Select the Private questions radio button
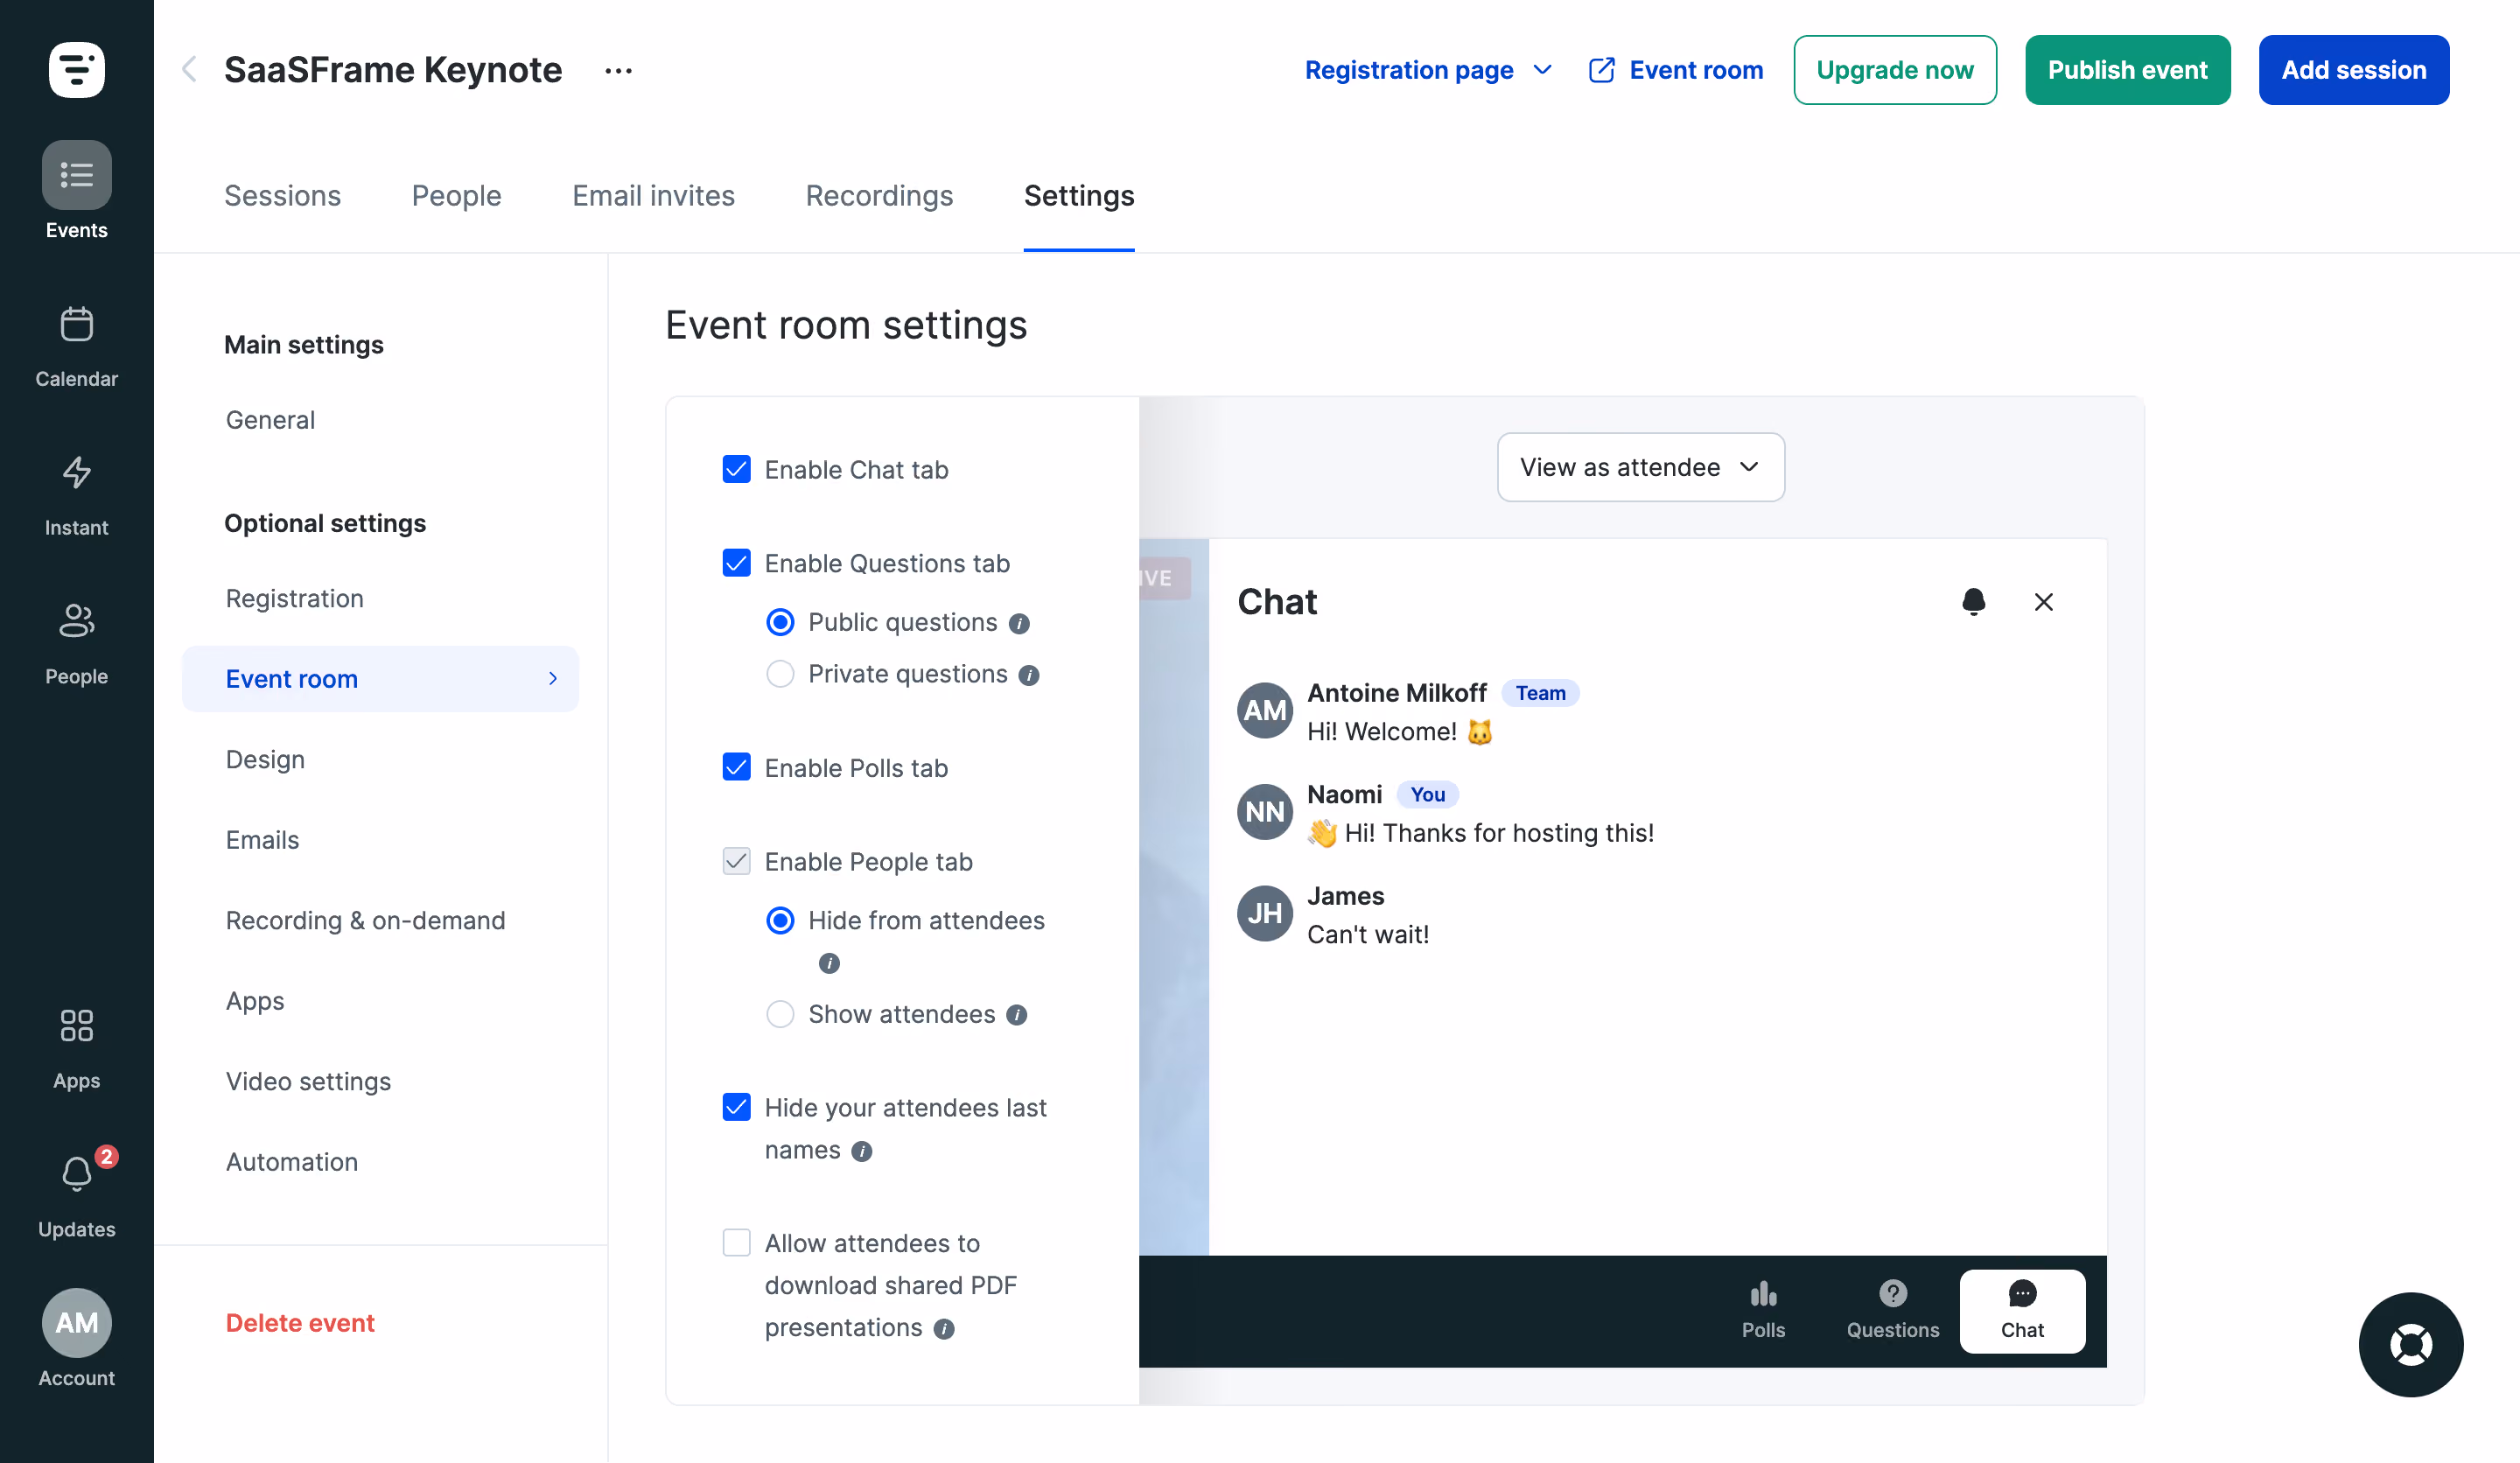 pos(780,675)
